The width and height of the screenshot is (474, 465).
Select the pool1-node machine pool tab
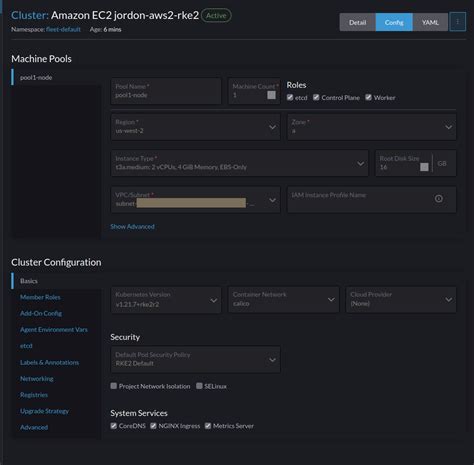pos(56,77)
